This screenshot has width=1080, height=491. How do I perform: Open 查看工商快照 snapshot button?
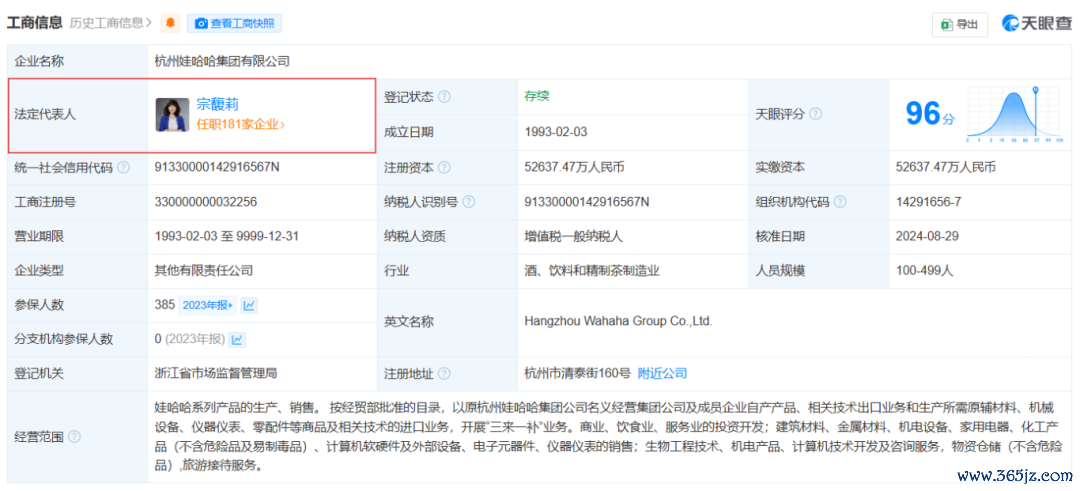(x=236, y=23)
